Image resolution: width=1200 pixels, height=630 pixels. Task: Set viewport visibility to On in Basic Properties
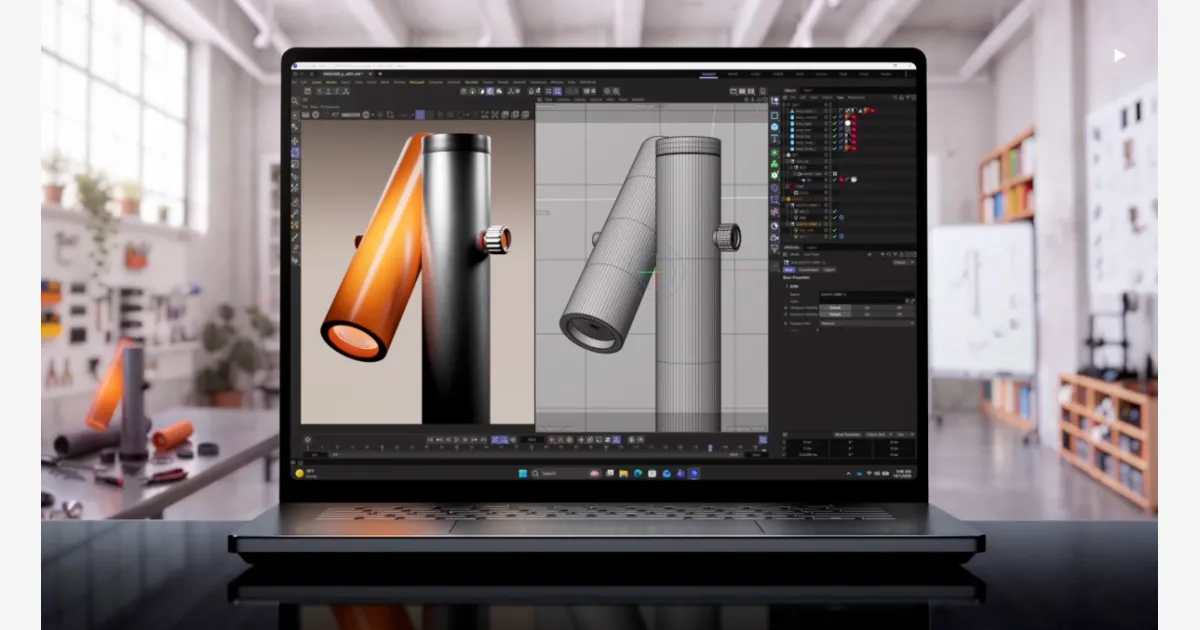tap(867, 308)
